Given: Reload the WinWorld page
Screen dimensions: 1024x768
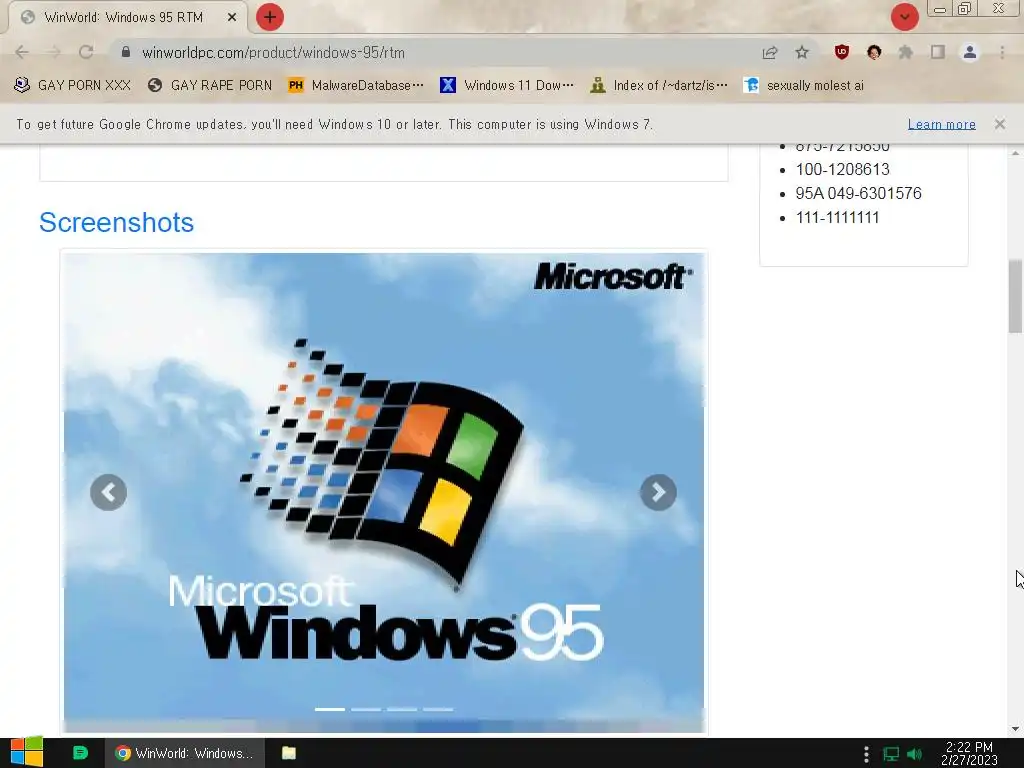Looking at the screenshot, I should (x=86, y=52).
